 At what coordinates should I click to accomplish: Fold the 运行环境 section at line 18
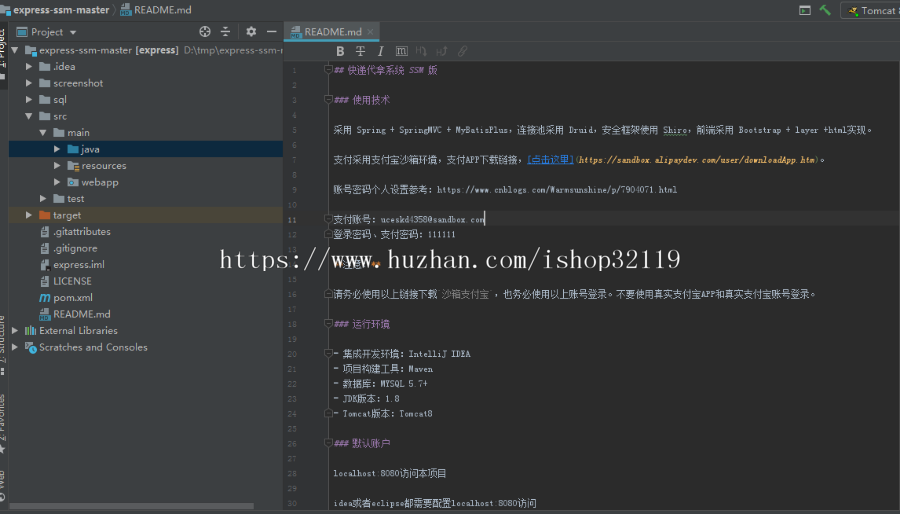coord(328,324)
